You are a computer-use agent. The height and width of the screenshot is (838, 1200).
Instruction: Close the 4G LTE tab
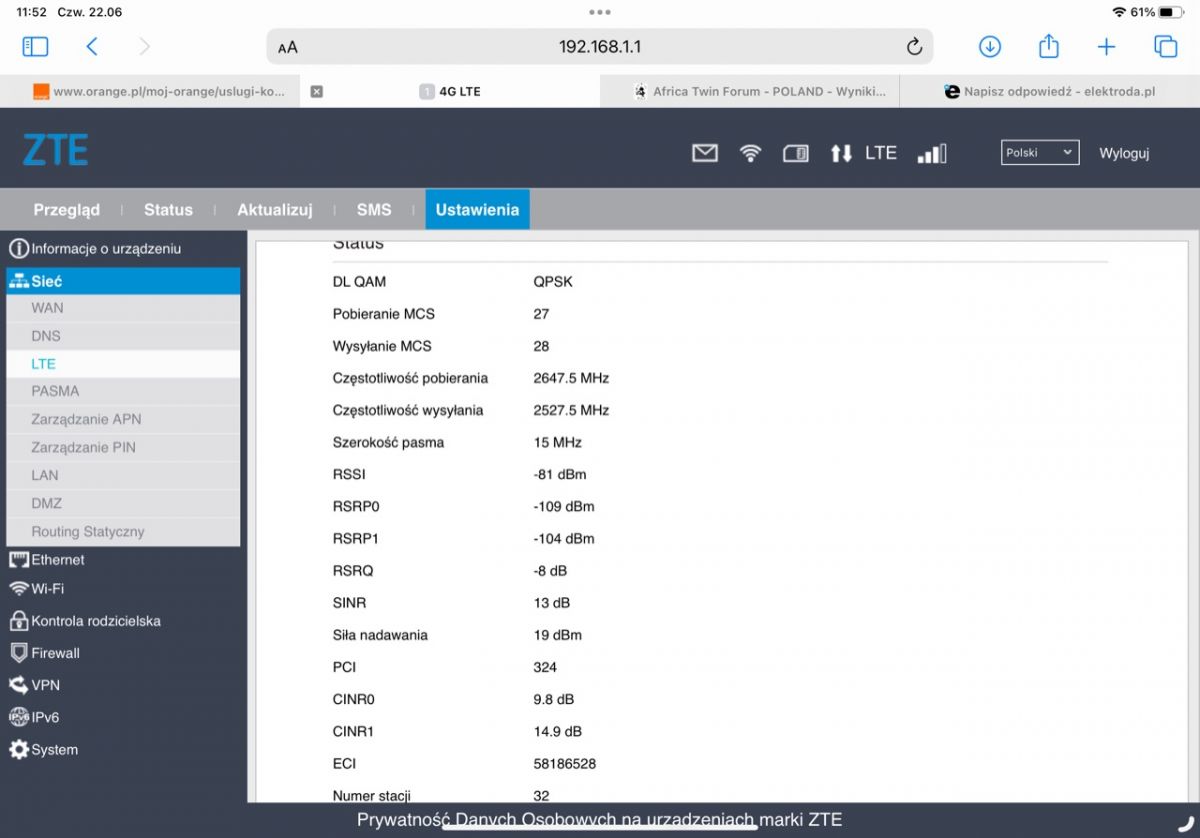[317, 91]
